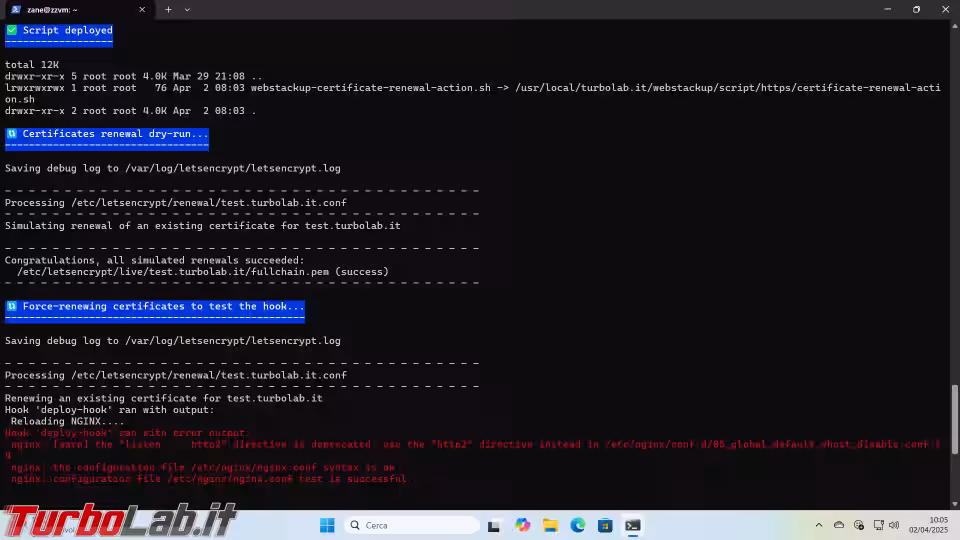Open Microsoft Store from the taskbar
Screen dimensions: 960x540
(606, 525)
